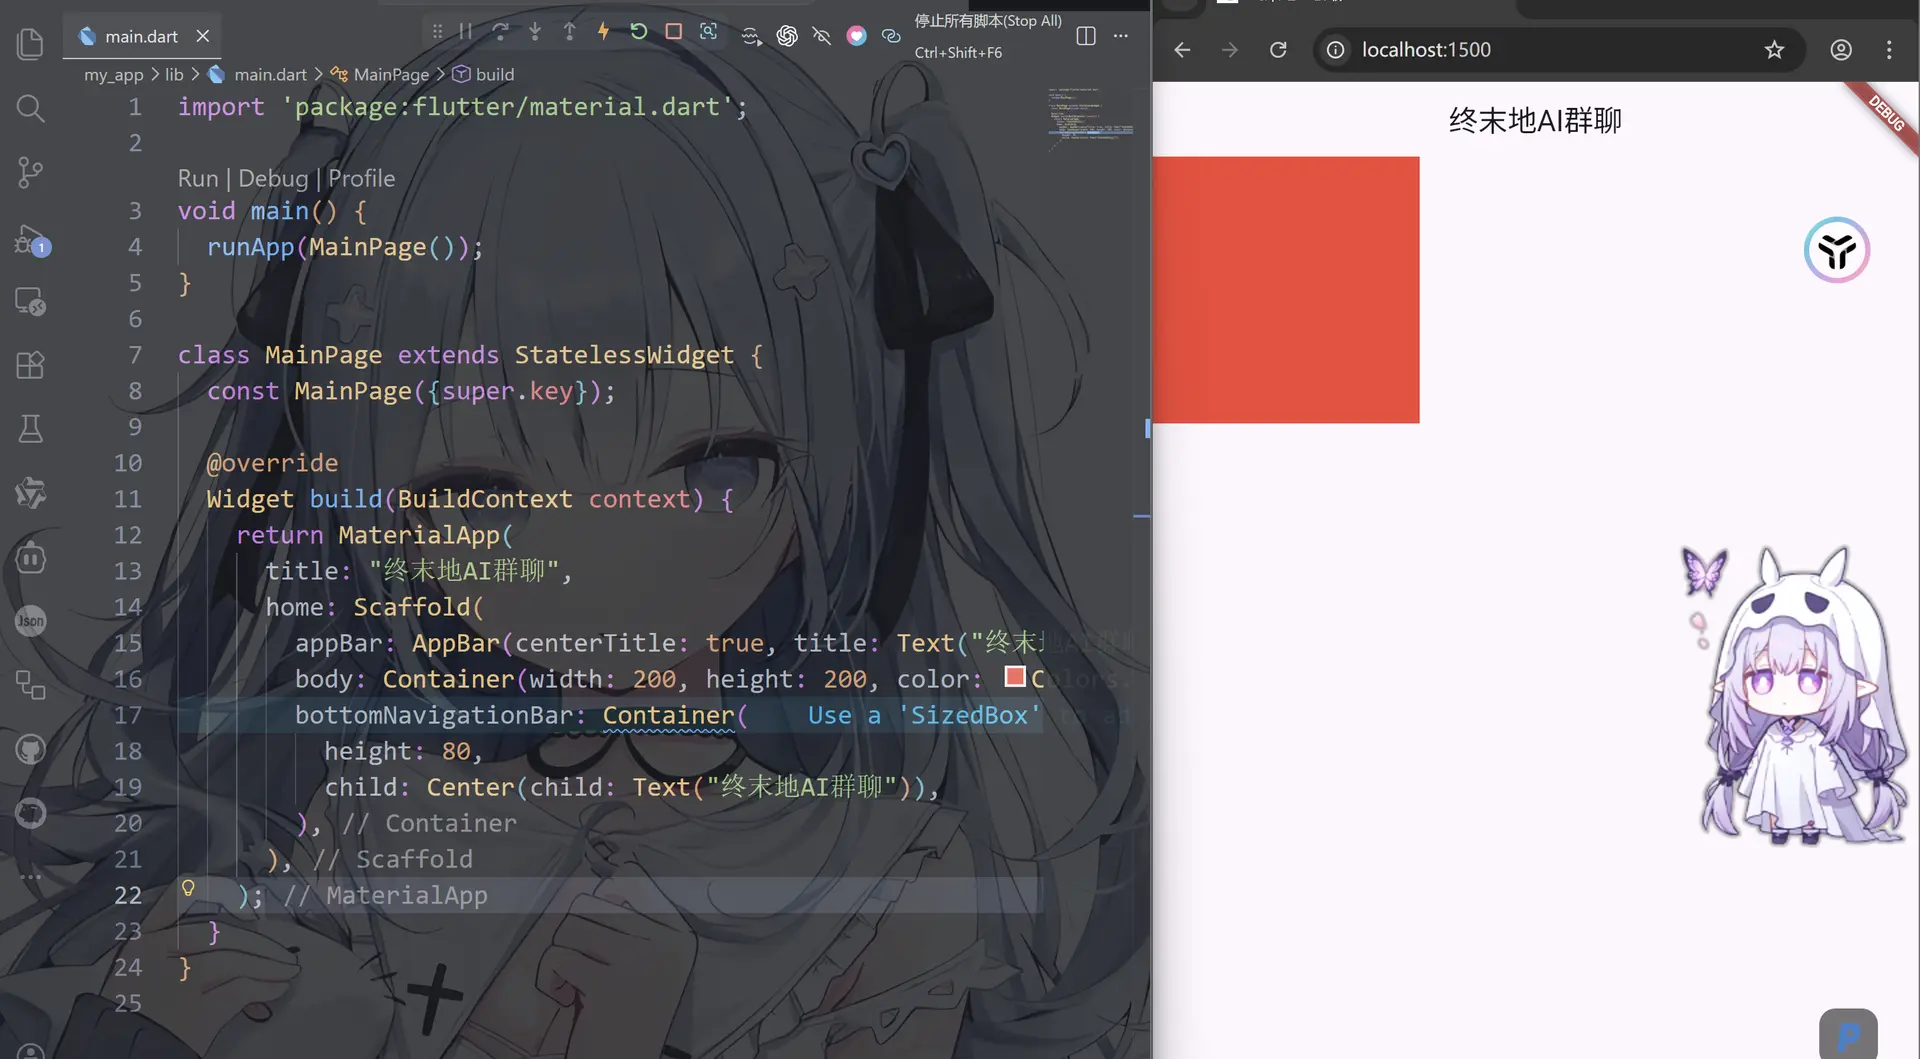1920x1059 pixels.
Task: Open the Explorer view in the activity bar
Action: [30, 44]
